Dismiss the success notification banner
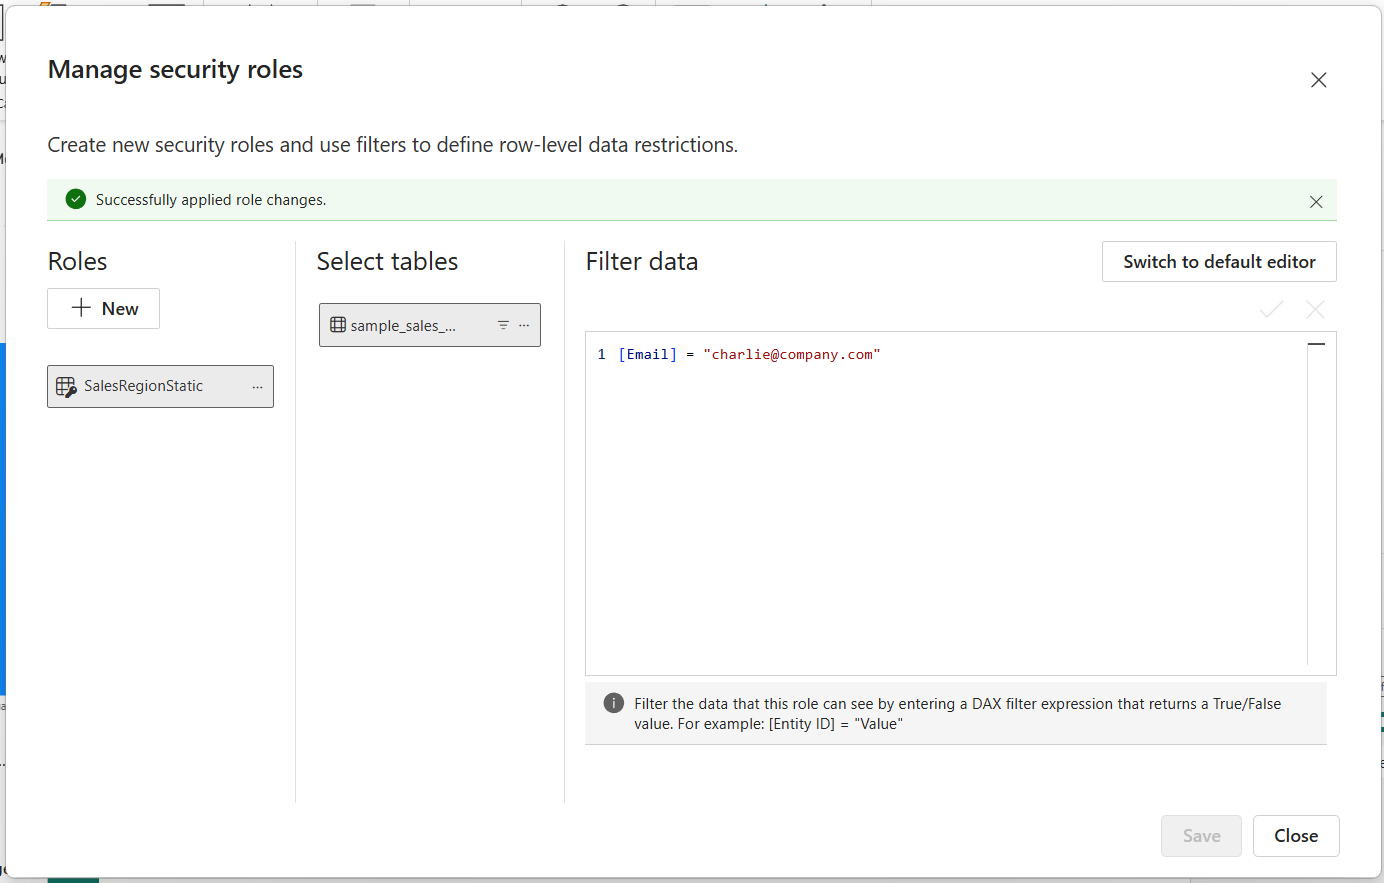 [x=1316, y=202]
